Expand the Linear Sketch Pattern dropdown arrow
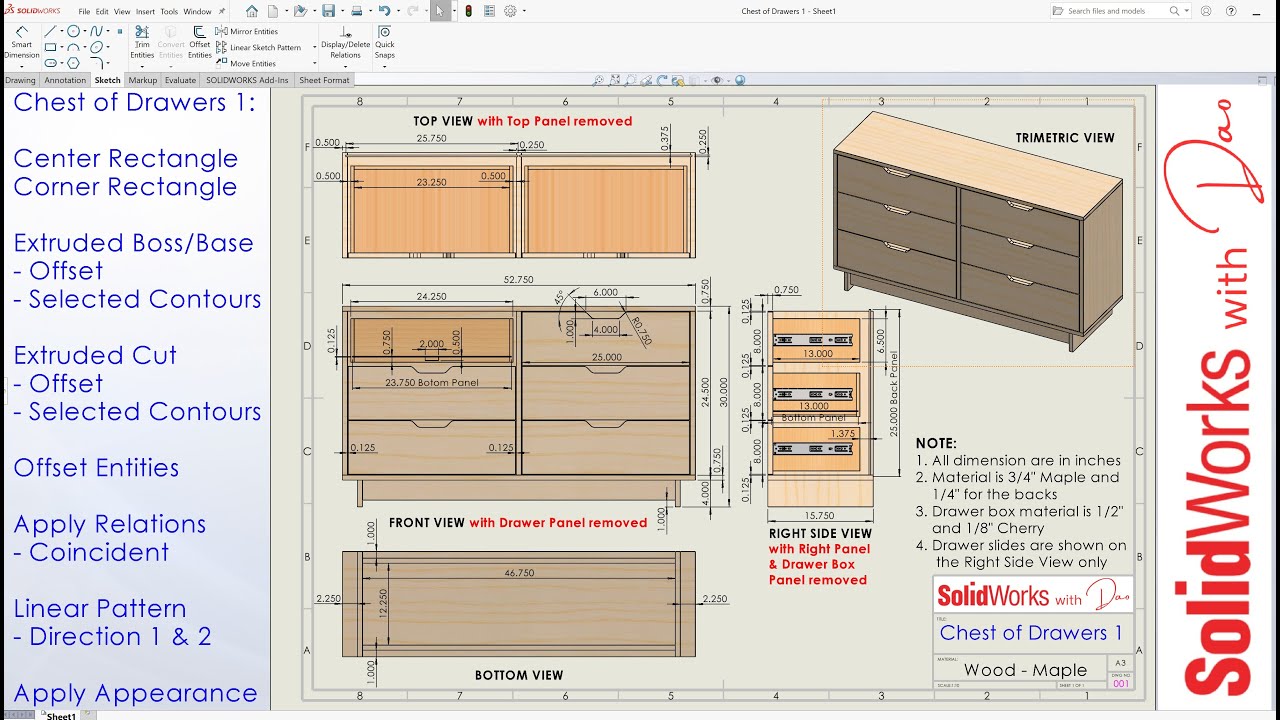Viewport: 1280px width, 720px height. point(314,47)
